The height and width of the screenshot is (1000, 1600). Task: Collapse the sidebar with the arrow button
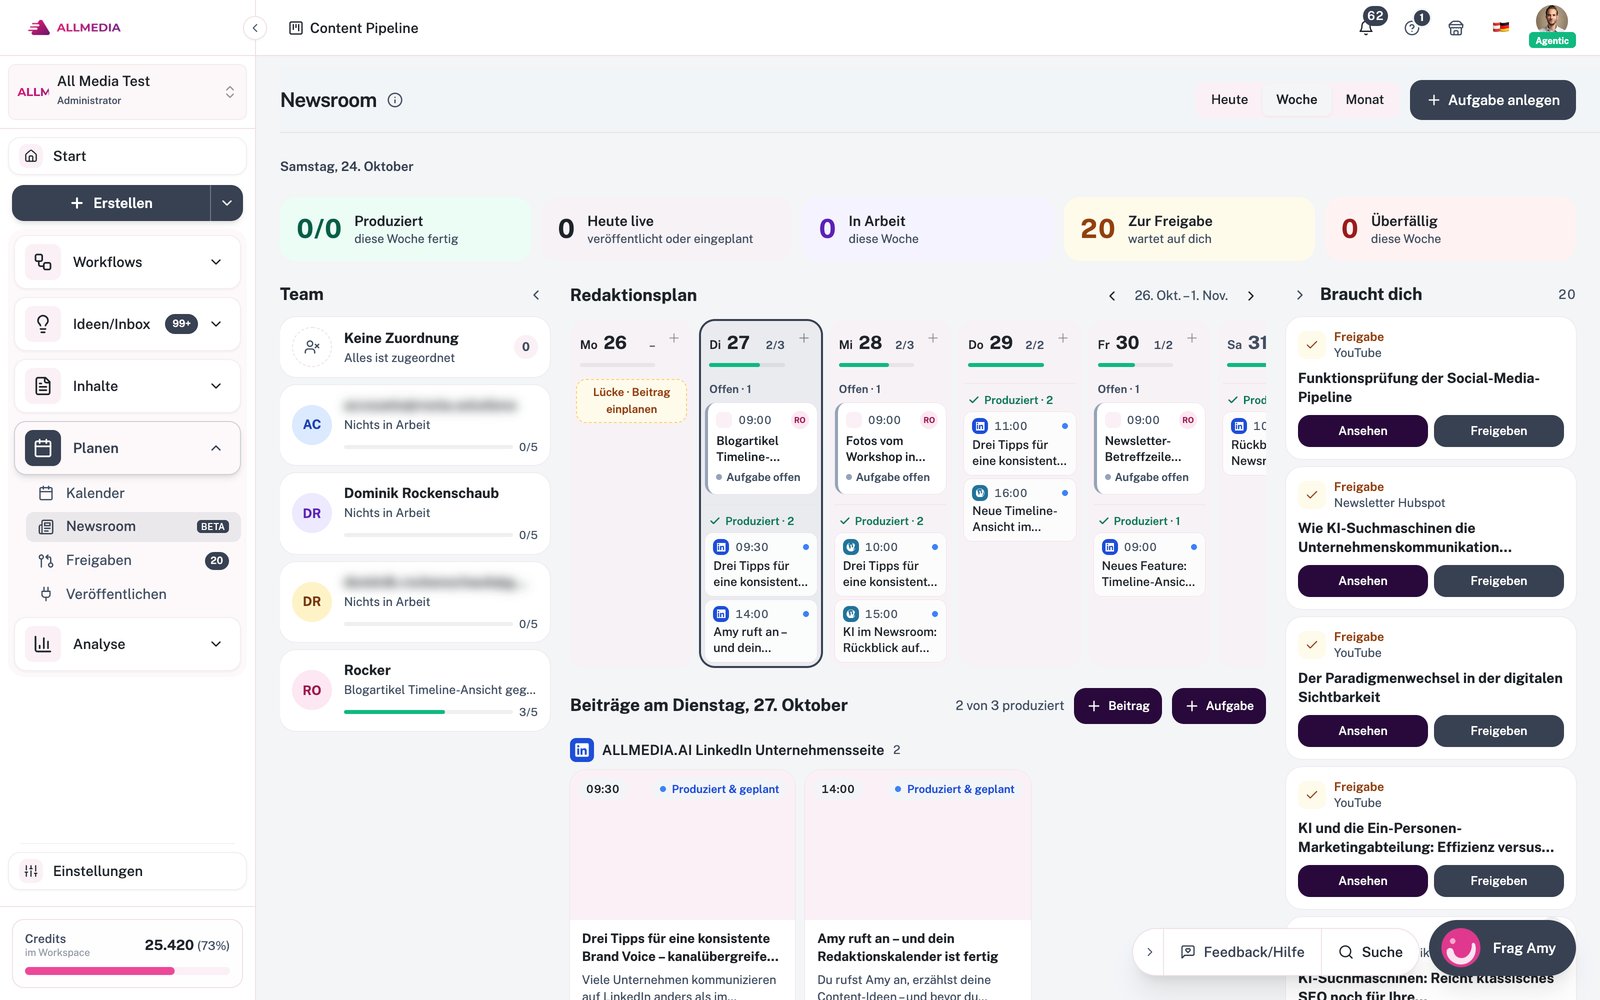point(255,28)
